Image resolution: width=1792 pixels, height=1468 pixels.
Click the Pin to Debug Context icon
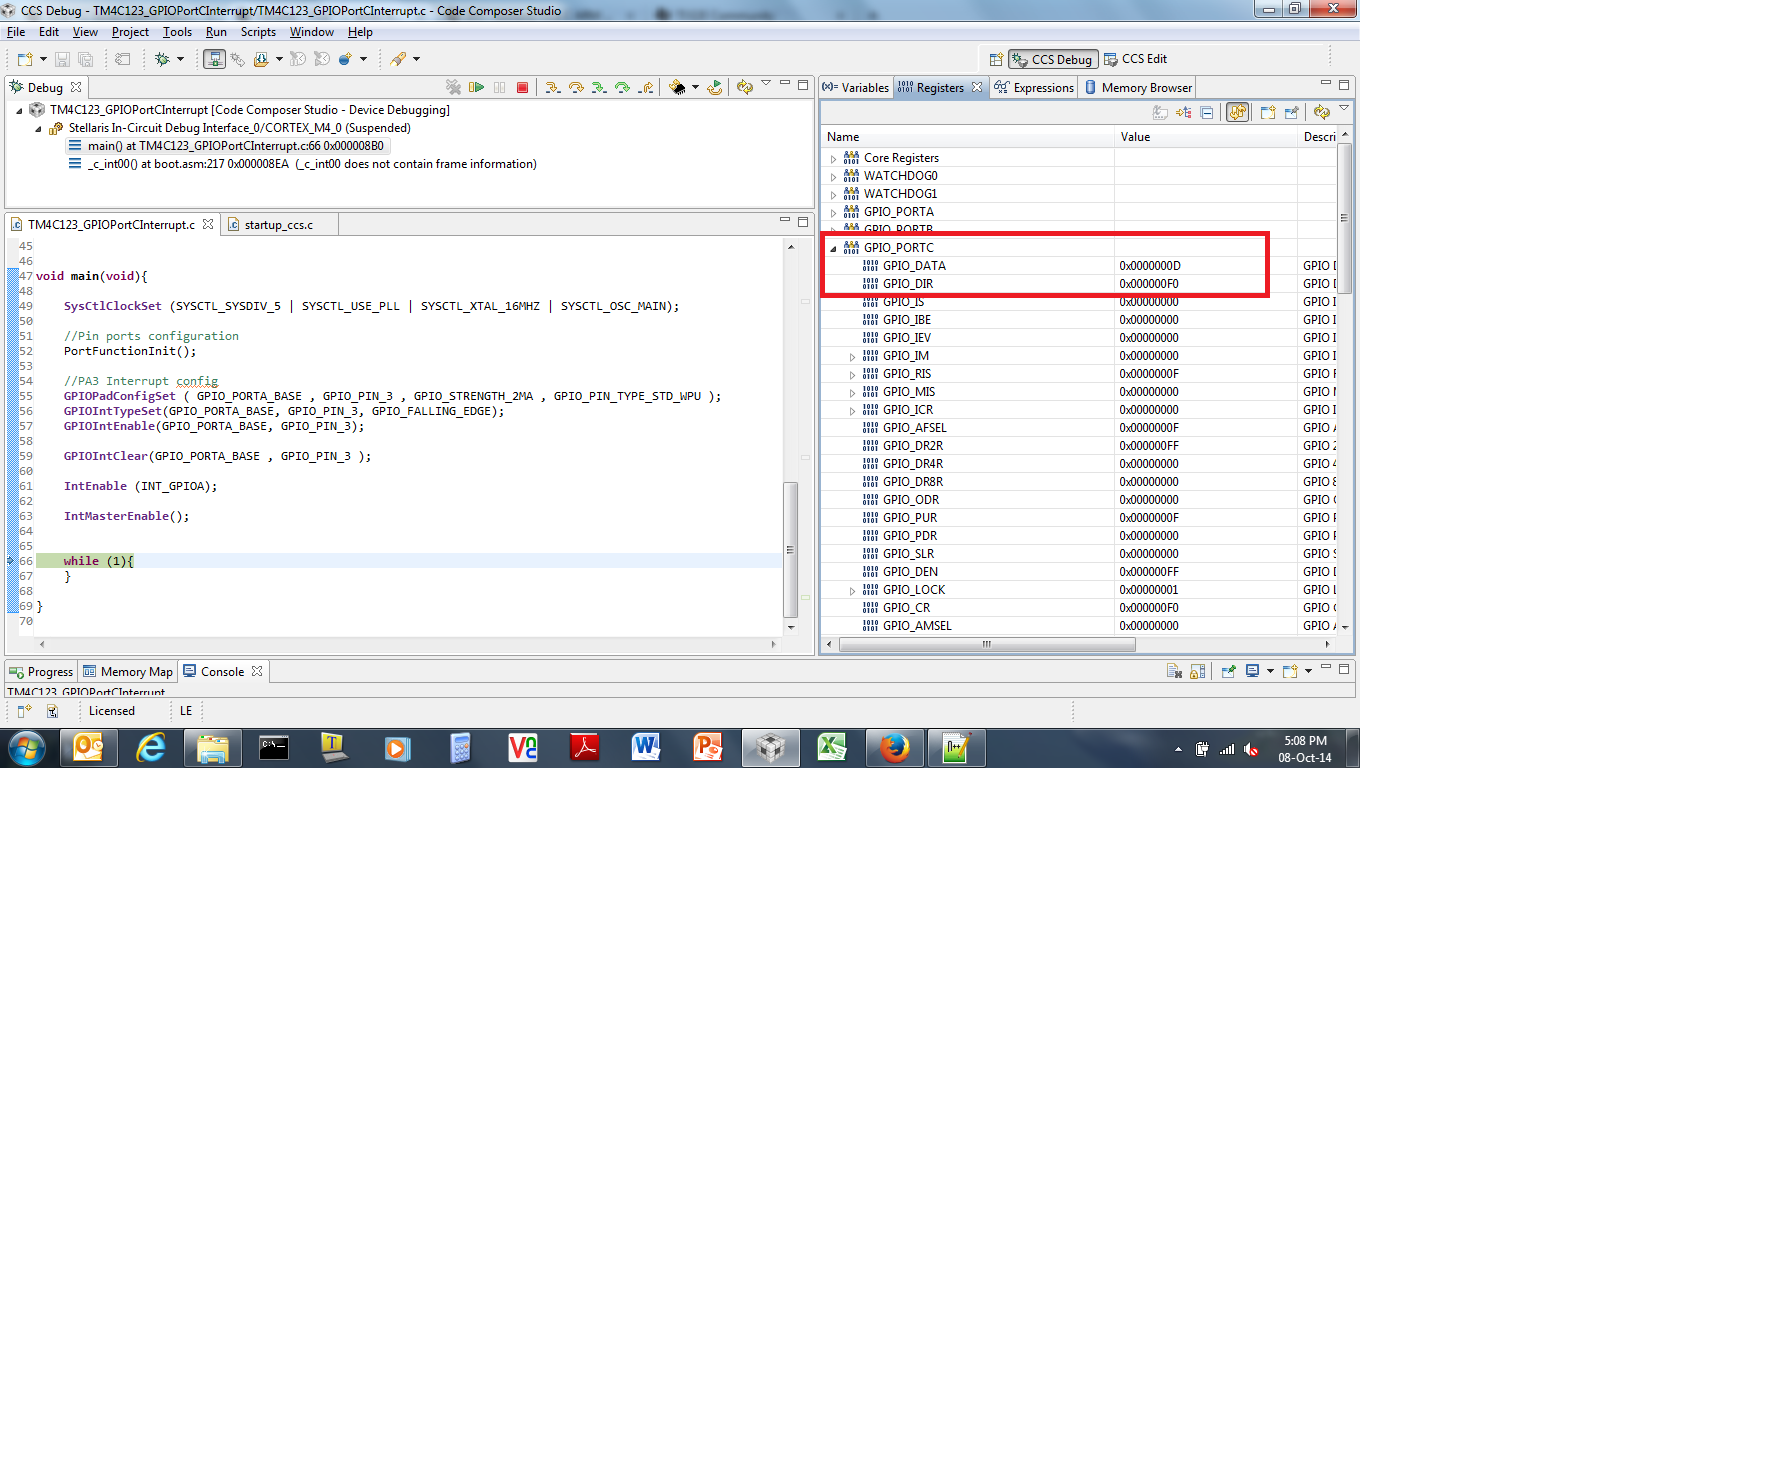(x=1291, y=112)
